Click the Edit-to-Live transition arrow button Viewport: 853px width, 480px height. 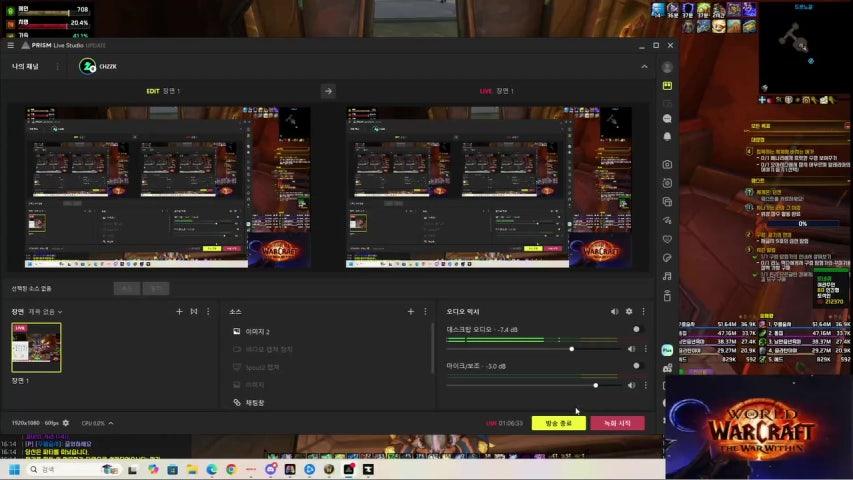tap(328, 91)
